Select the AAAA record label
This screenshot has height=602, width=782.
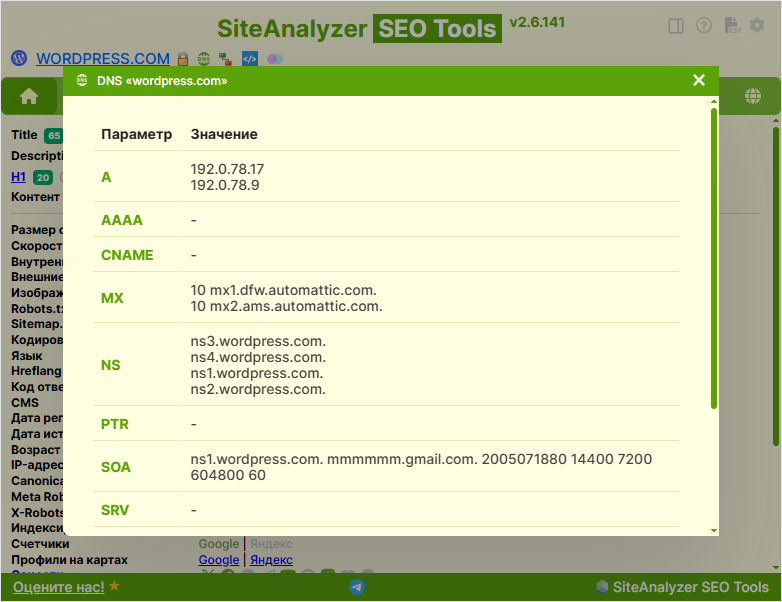click(x=122, y=220)
